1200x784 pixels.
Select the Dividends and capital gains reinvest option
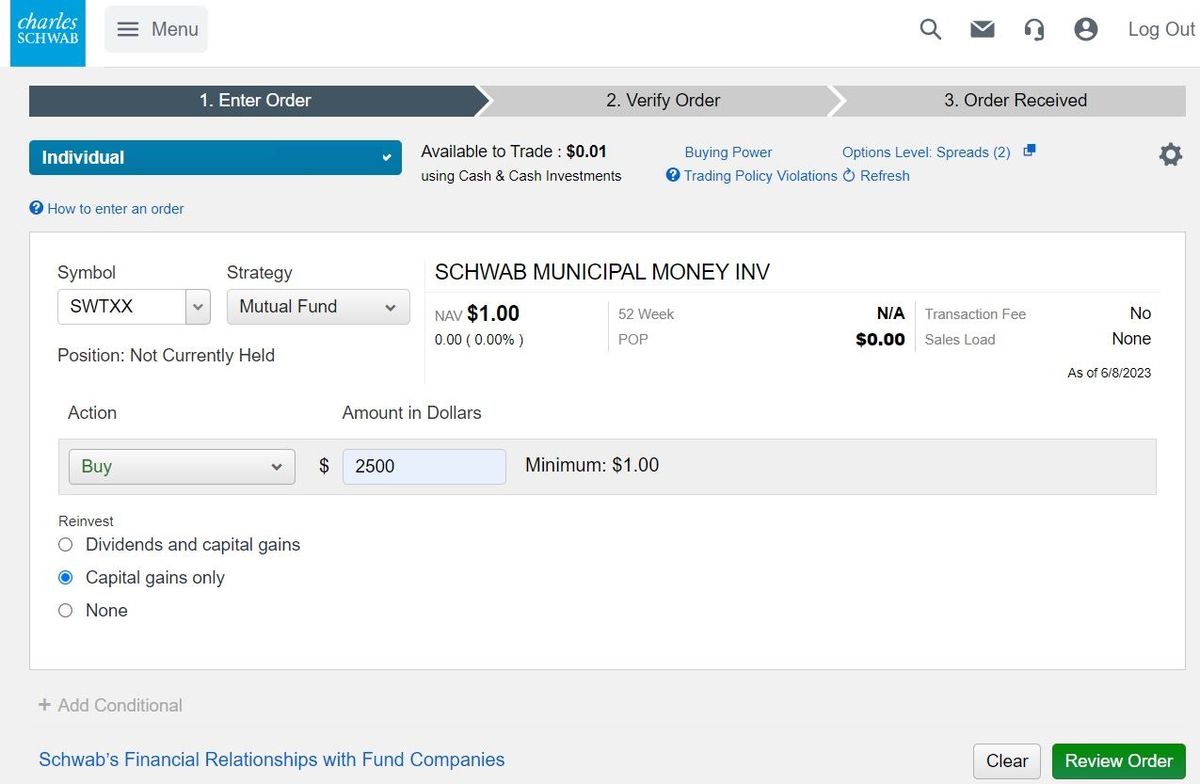coord(65,544)
